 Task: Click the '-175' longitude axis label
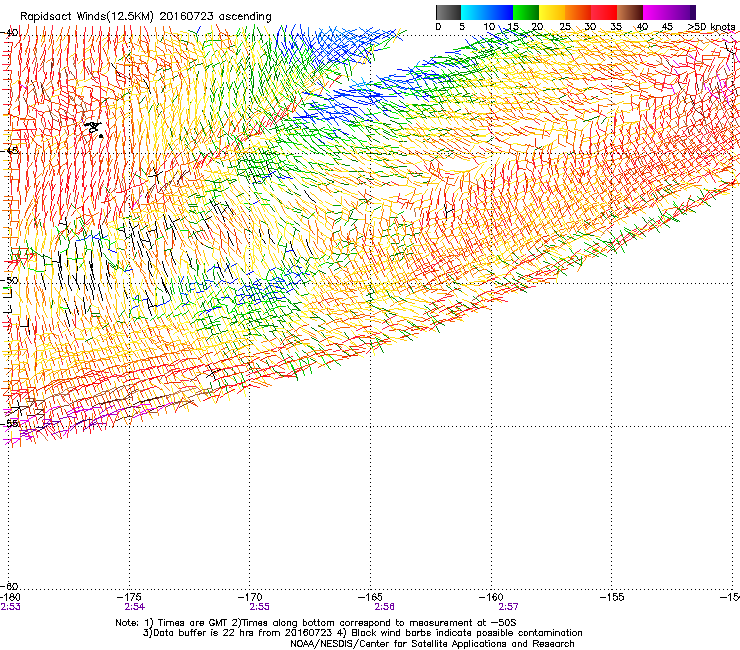coord(129,598)
